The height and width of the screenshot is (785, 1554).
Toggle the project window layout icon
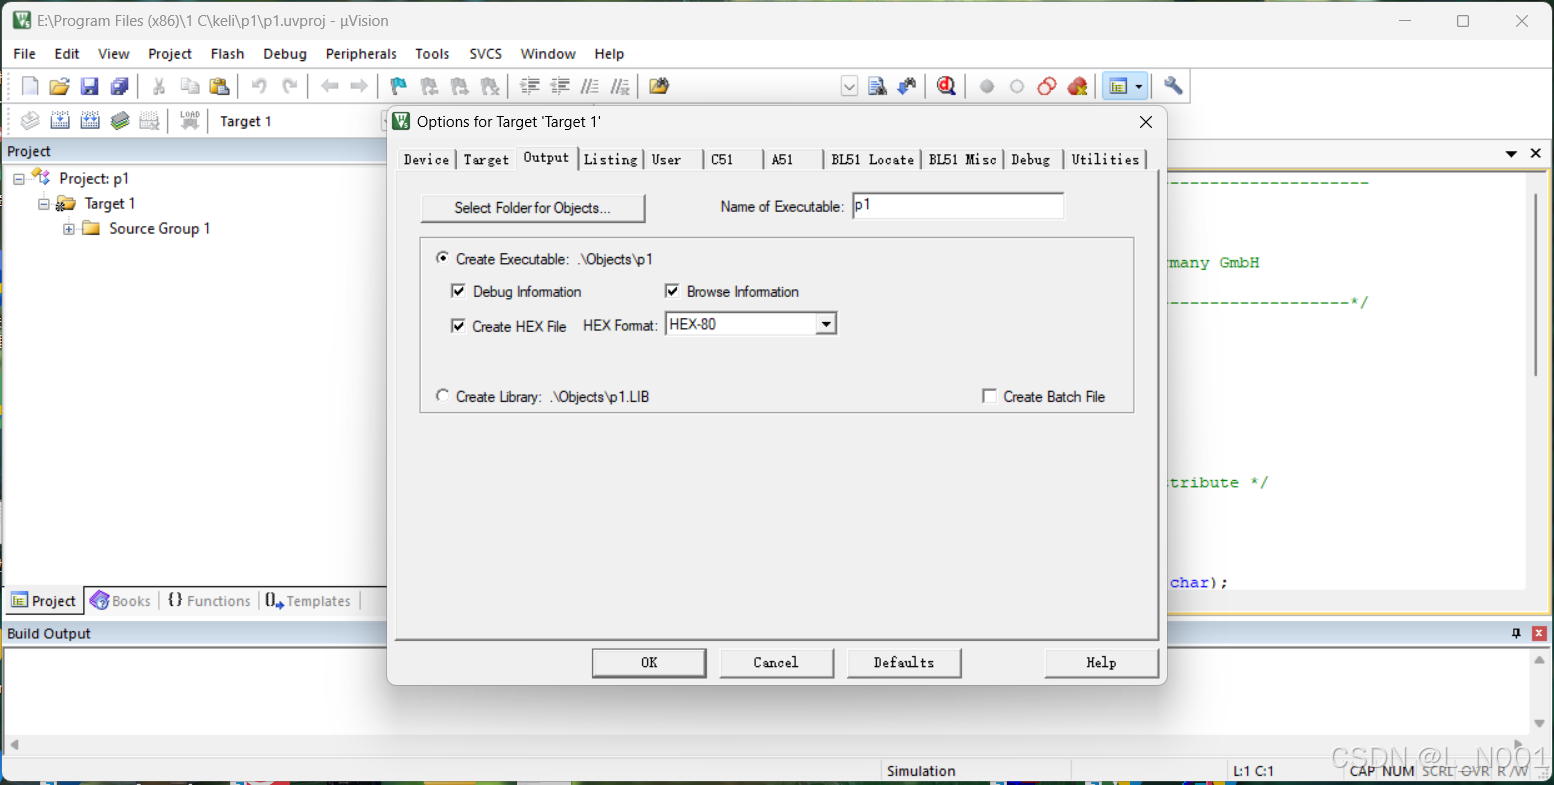point(1118,86)
